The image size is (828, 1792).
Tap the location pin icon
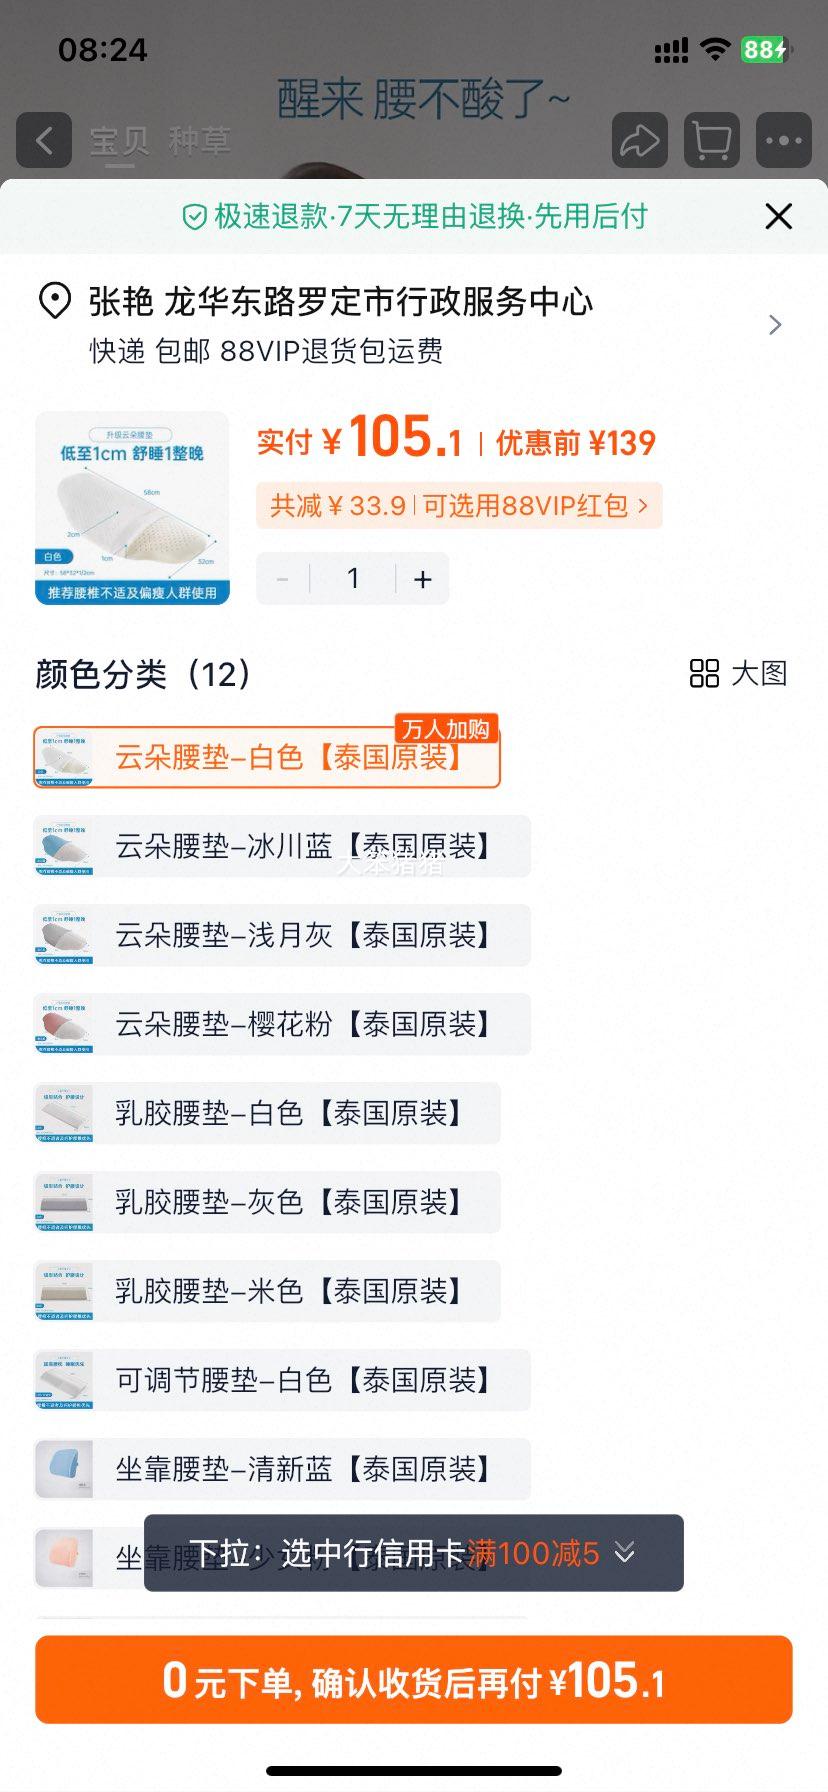54,301
